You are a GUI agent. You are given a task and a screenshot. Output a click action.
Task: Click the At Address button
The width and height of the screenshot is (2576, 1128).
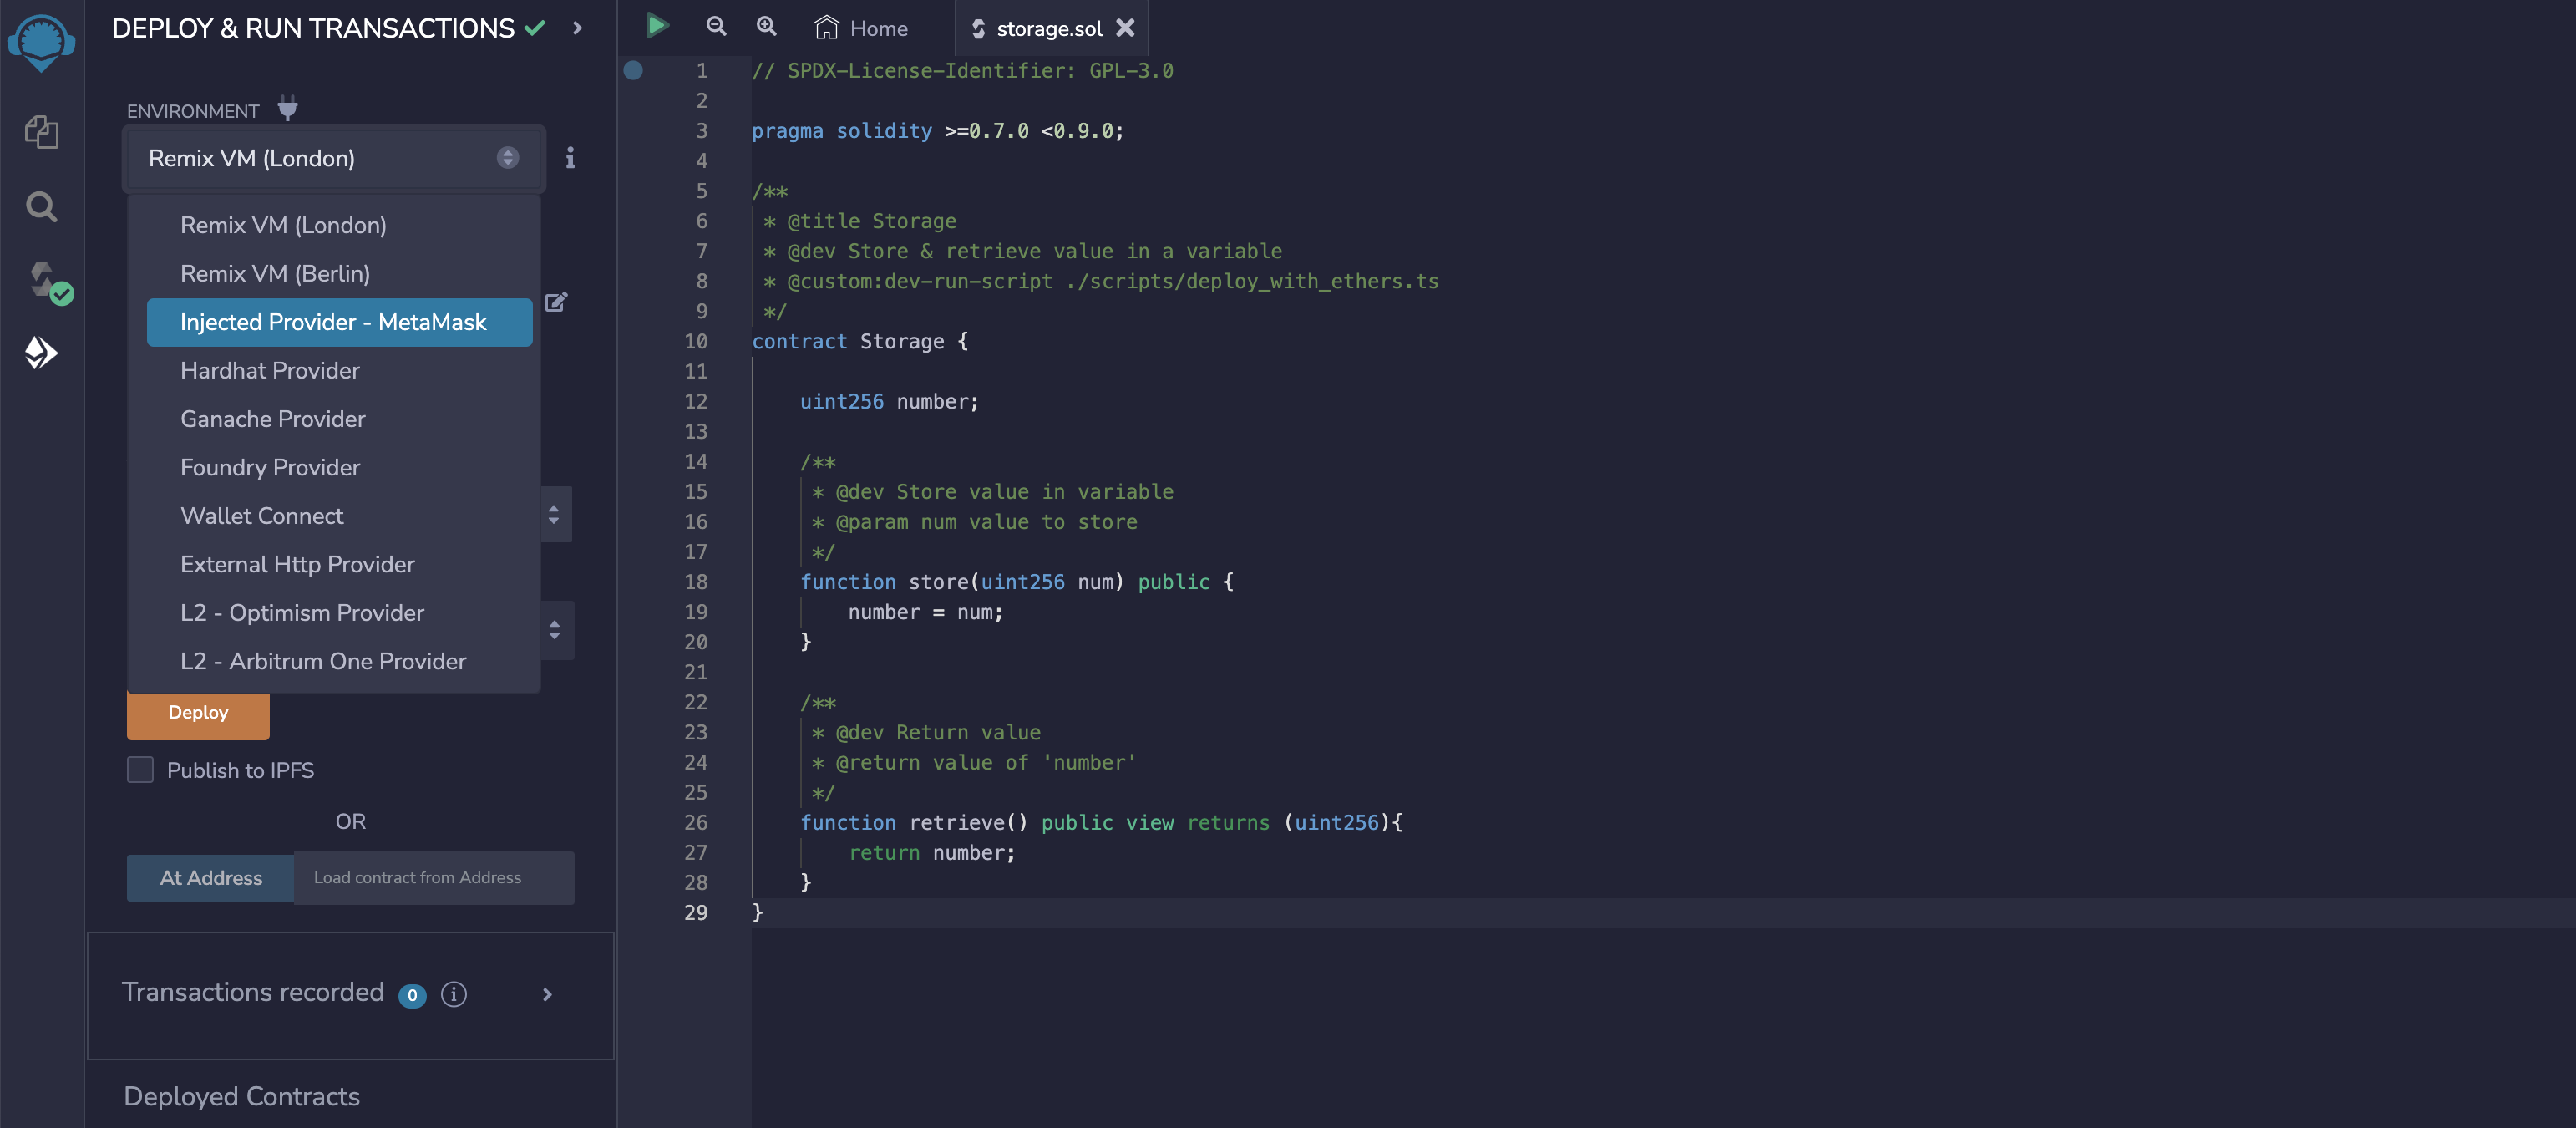click(x=210, y=877)
